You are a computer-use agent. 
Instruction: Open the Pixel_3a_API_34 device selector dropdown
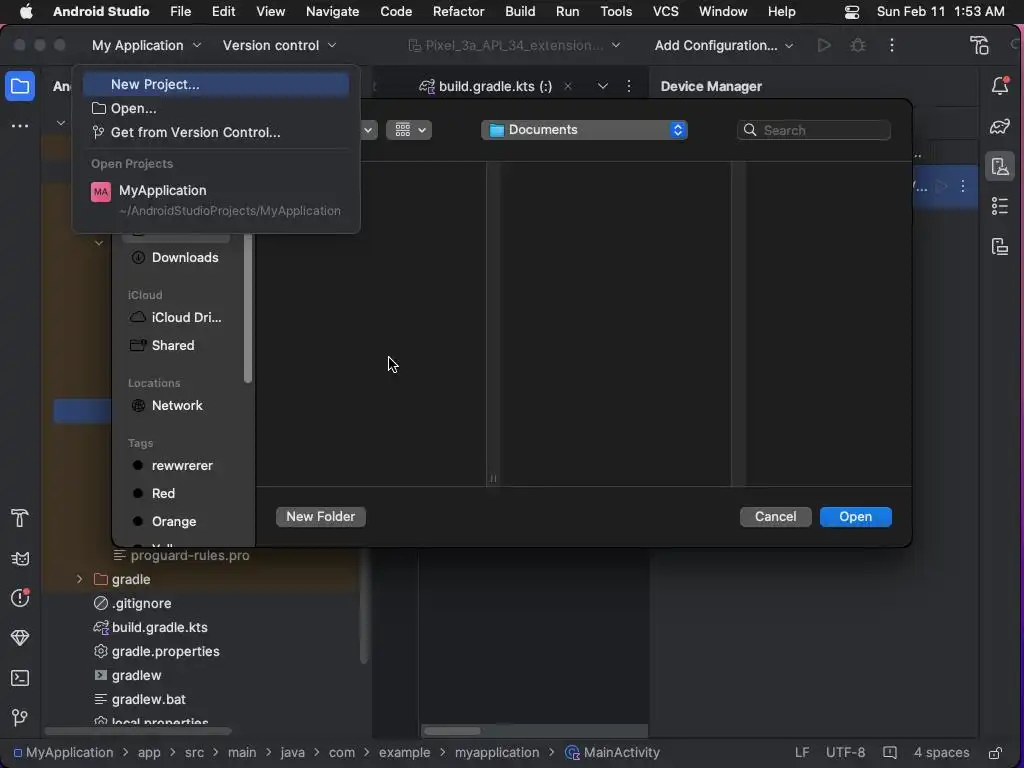514,45
